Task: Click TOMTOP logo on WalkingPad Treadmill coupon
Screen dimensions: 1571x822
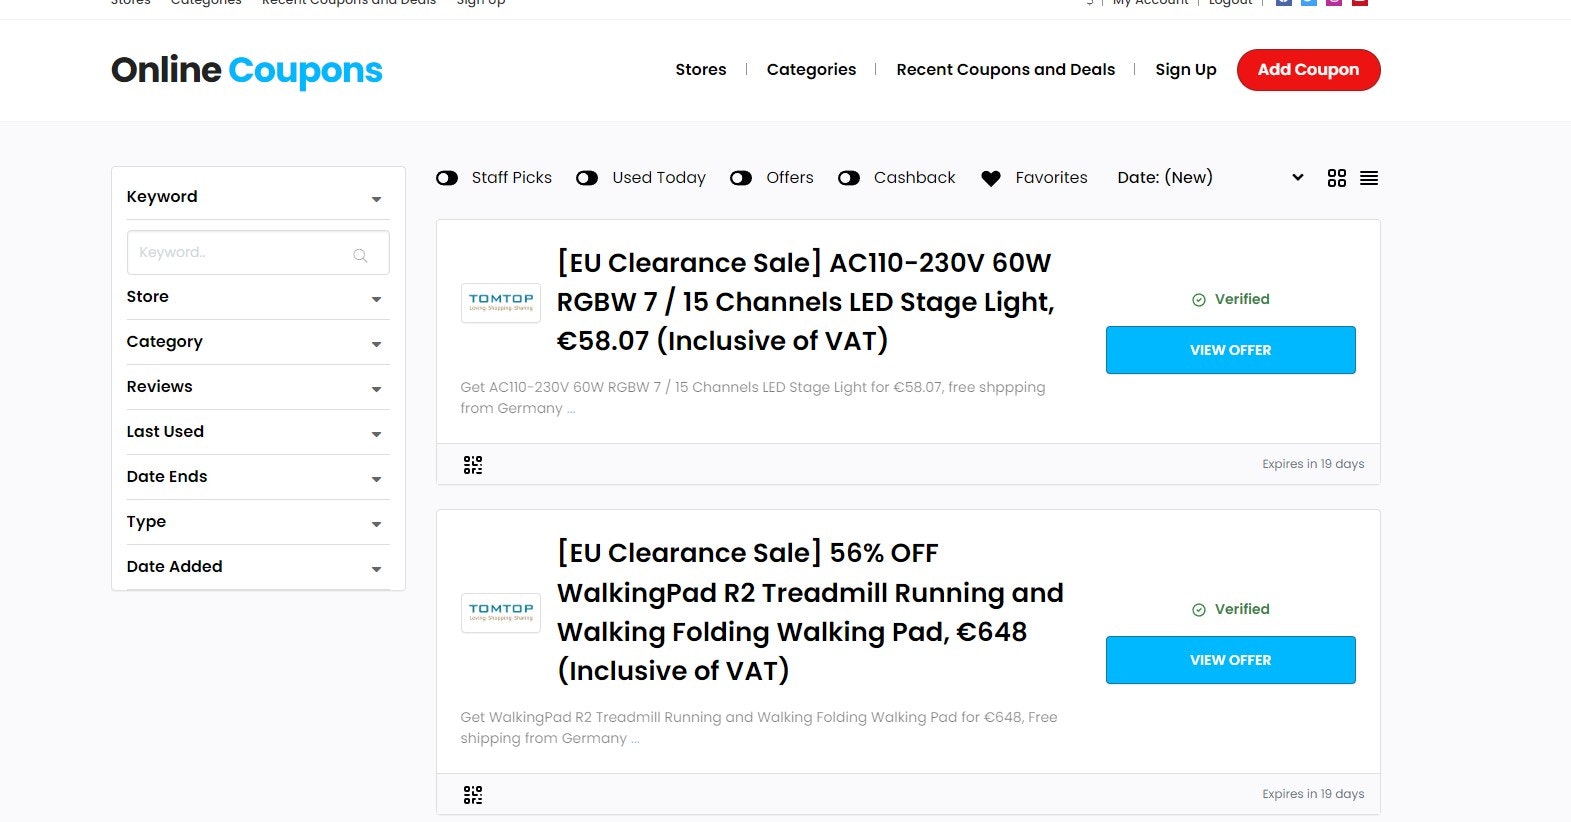Action: pos(501,612)
